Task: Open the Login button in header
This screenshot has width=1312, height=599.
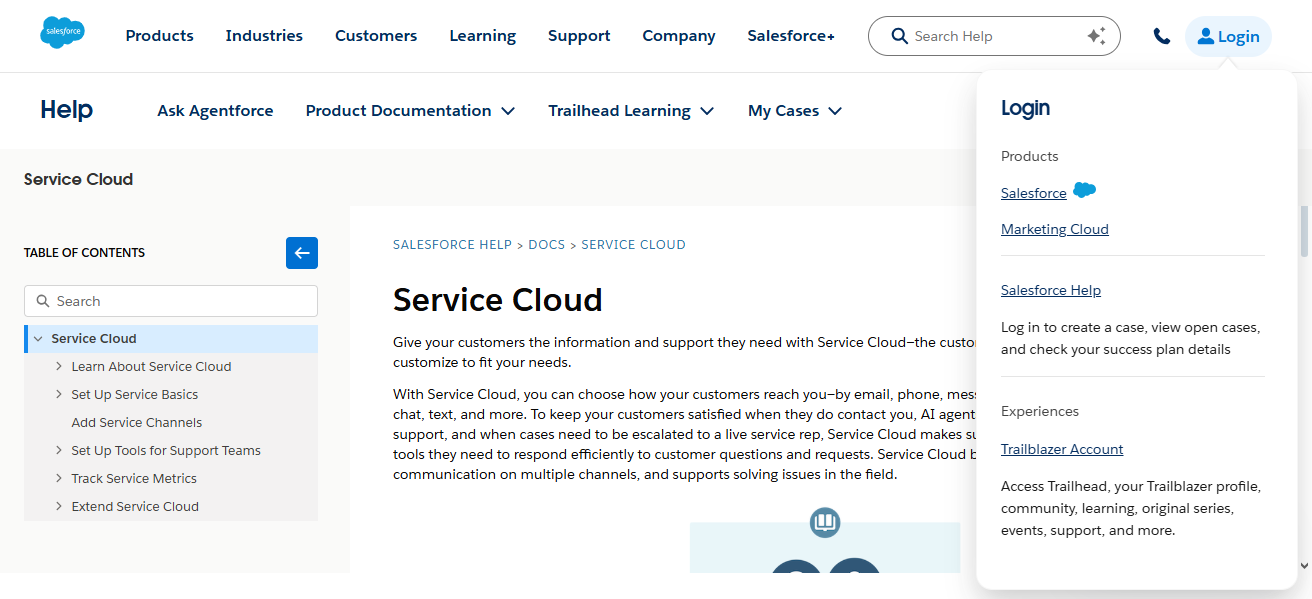Action: (1228, 37)
